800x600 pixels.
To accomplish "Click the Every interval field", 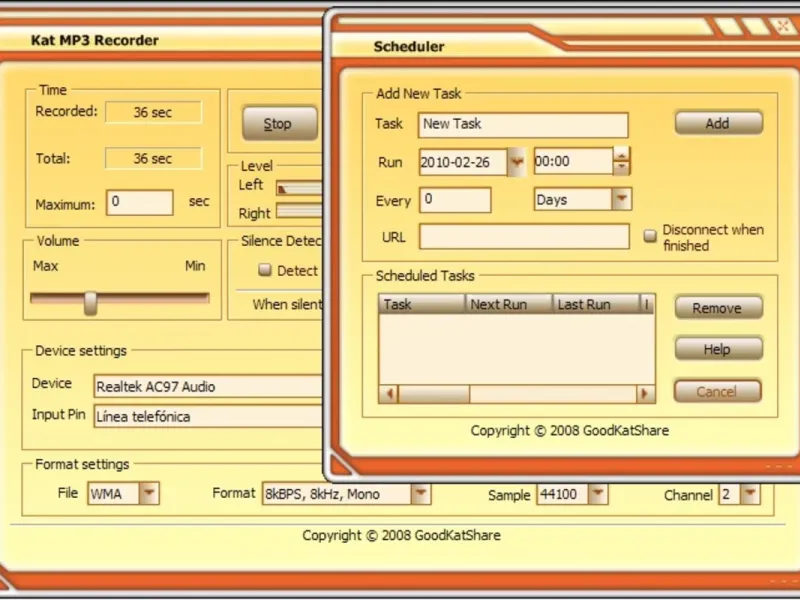I will [x=455, y=200].
